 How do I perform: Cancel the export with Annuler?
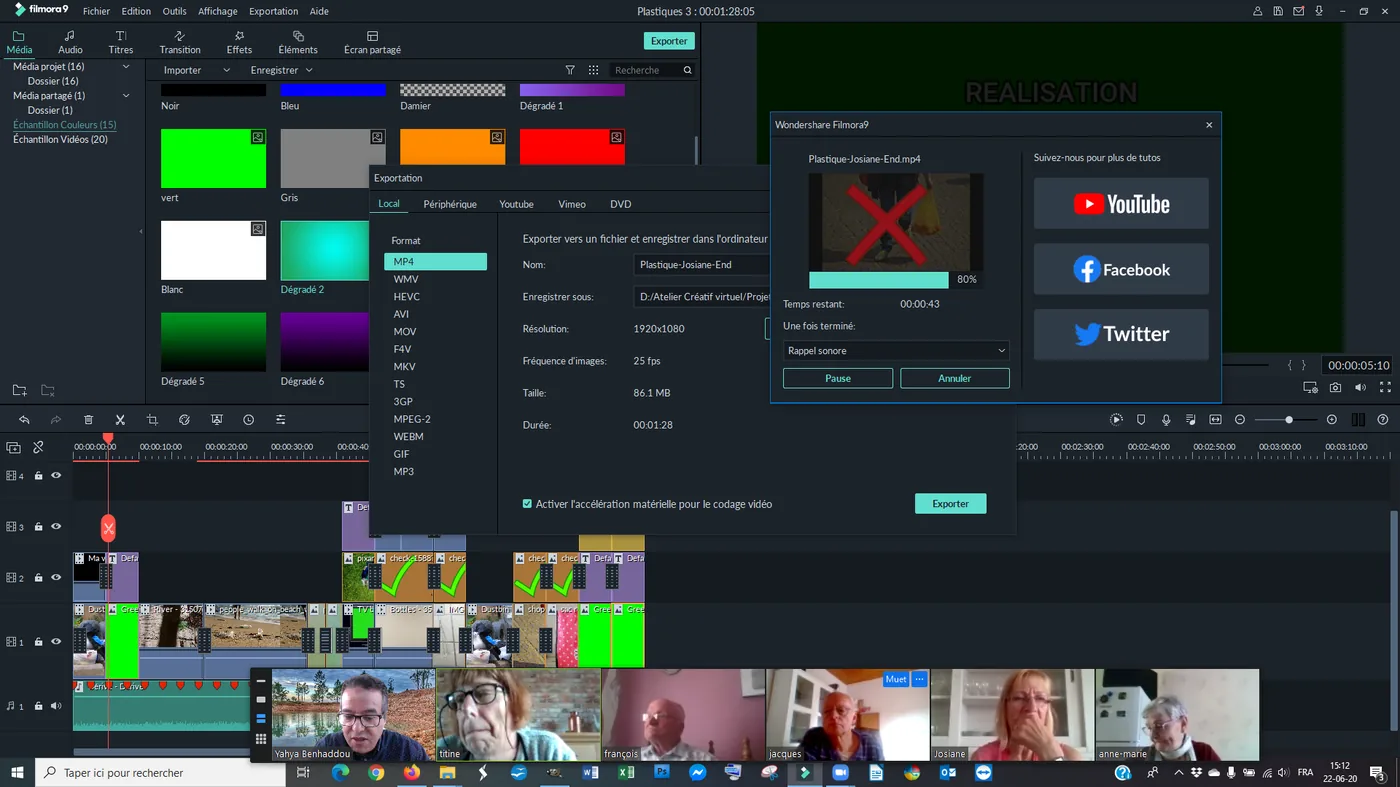click(x=955, y=378)
